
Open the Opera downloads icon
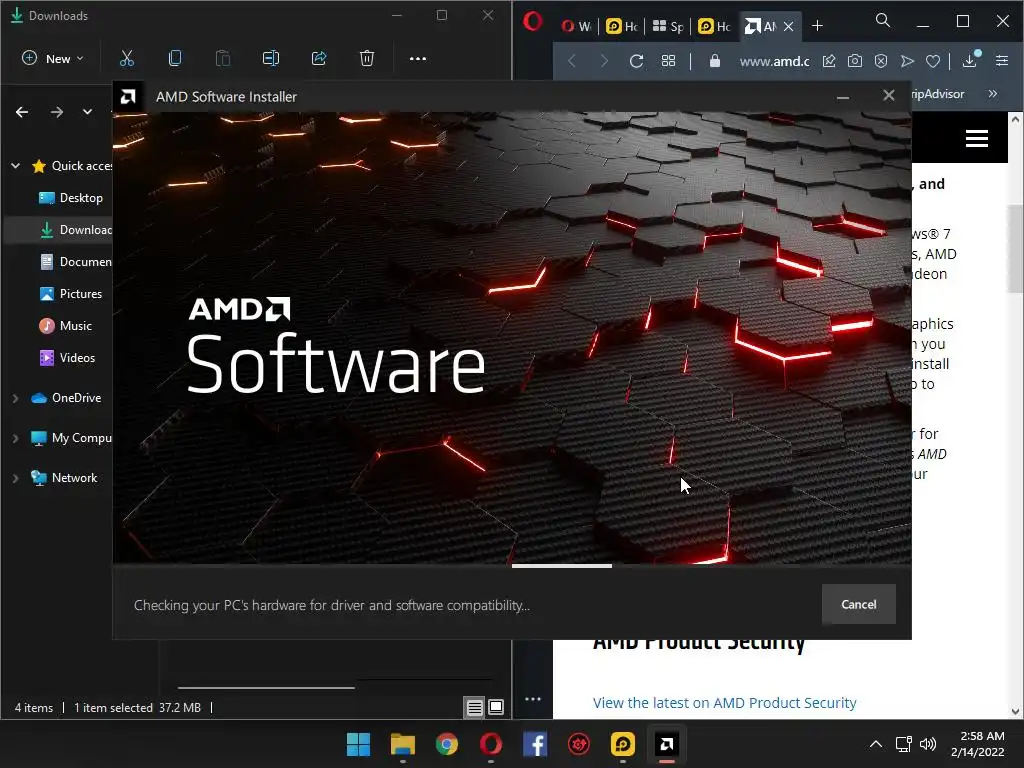pyautogui.click(x=970, y=60)
